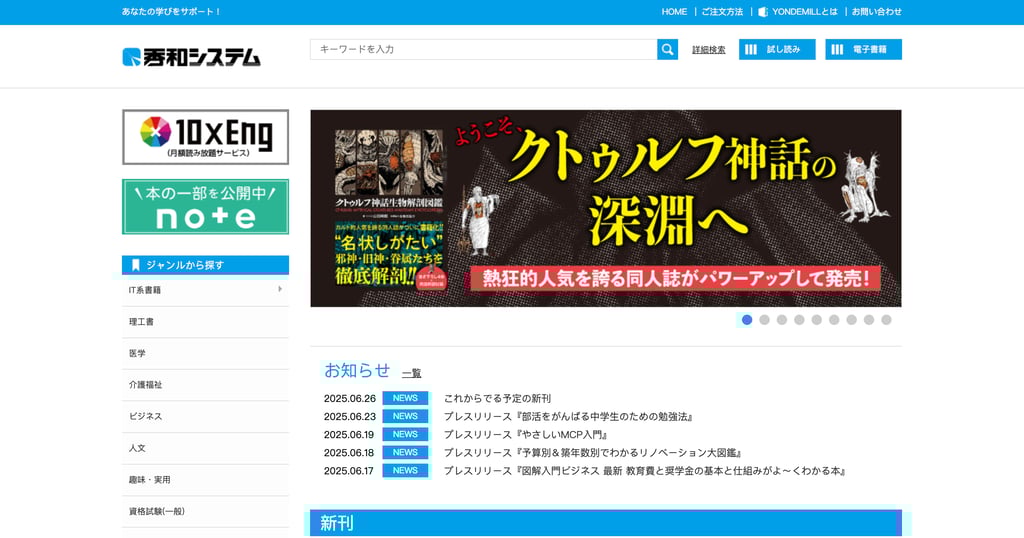Click the 新刊 section header
This screenshot has height=538, width=1024.
click(x=605, y=523)
